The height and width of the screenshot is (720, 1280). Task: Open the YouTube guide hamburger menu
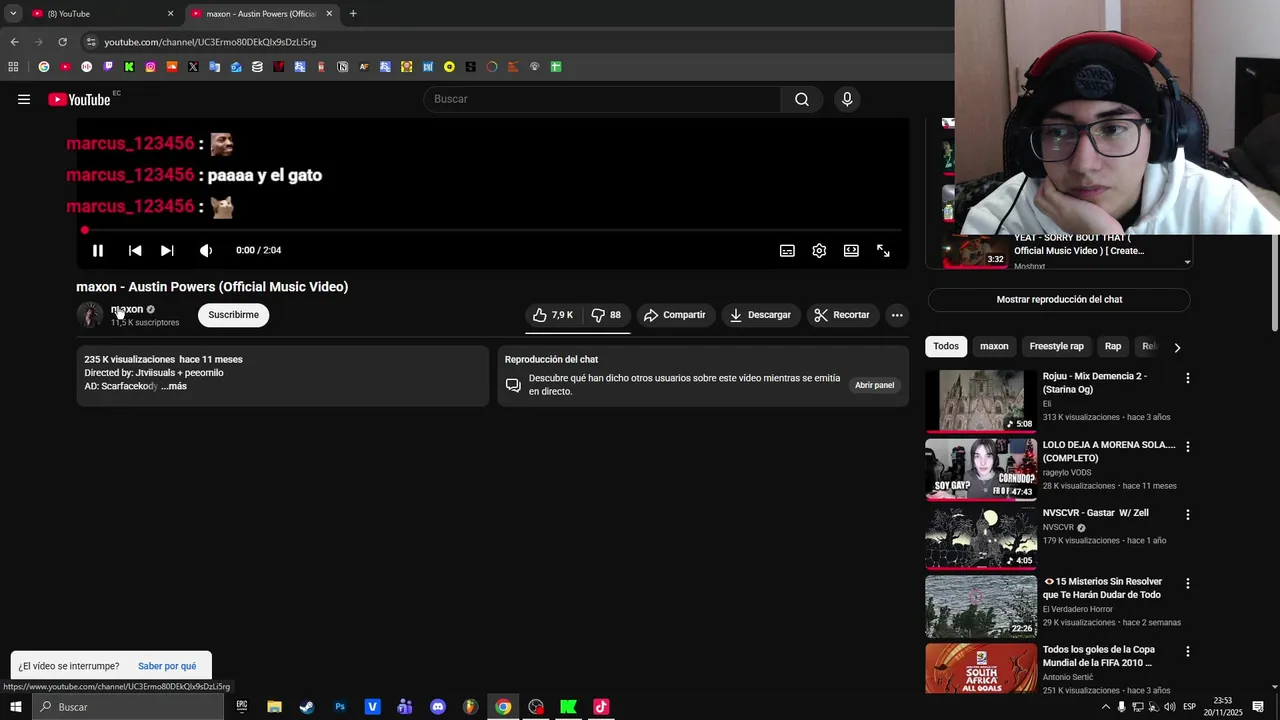click(x=24, y=99)
